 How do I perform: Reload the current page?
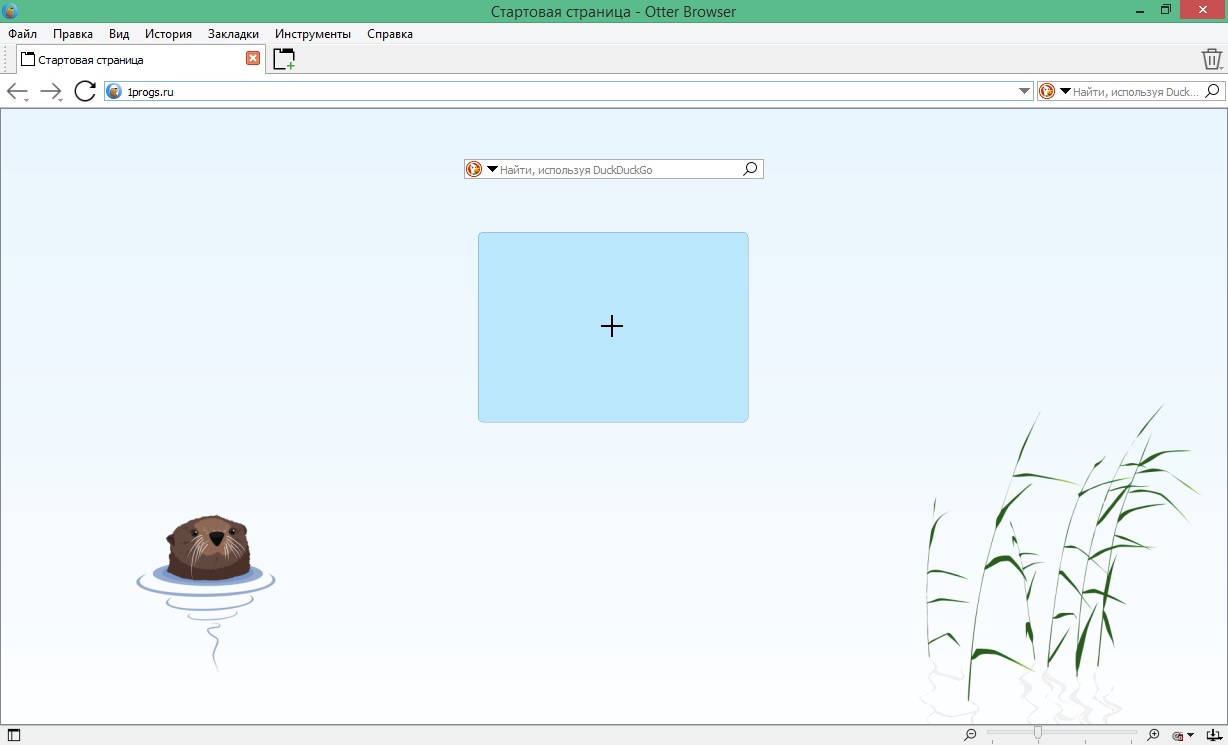click(85, 92)
